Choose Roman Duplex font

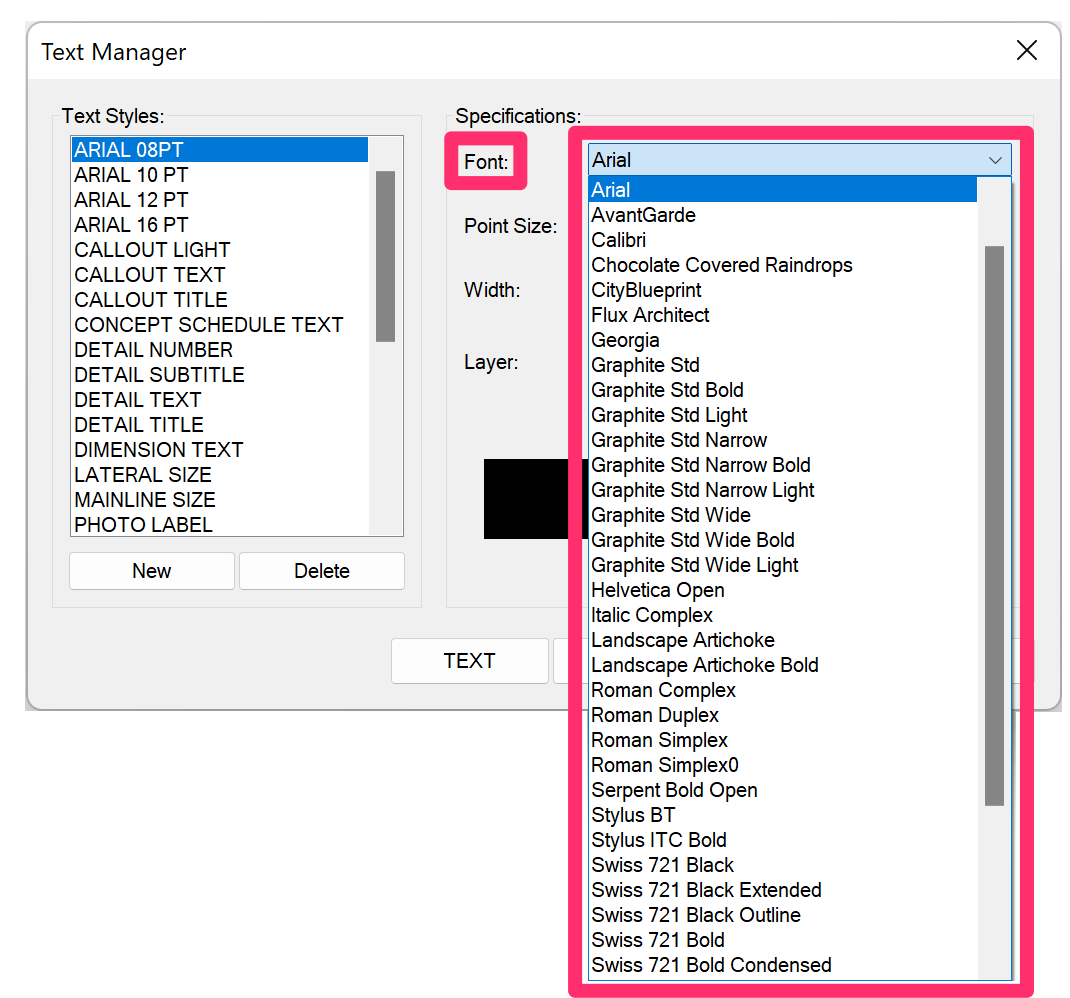coord(783,715)
